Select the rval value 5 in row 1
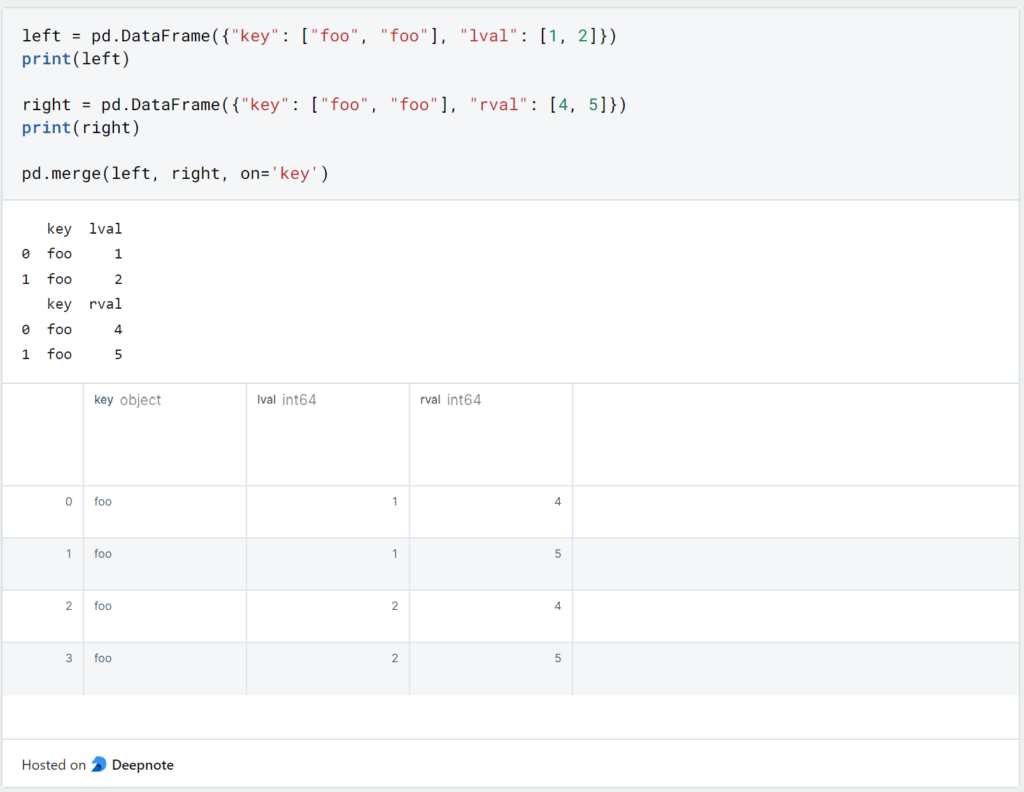 [x=559, y=553]
